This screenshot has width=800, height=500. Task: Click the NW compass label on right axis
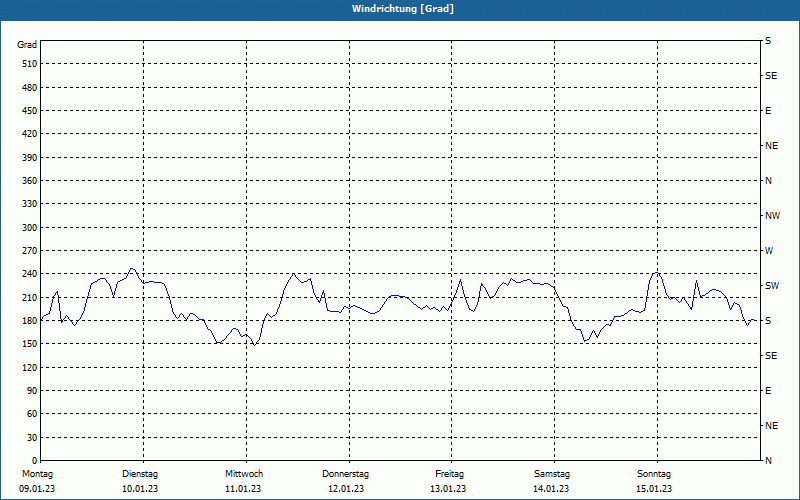pos(772,216)
